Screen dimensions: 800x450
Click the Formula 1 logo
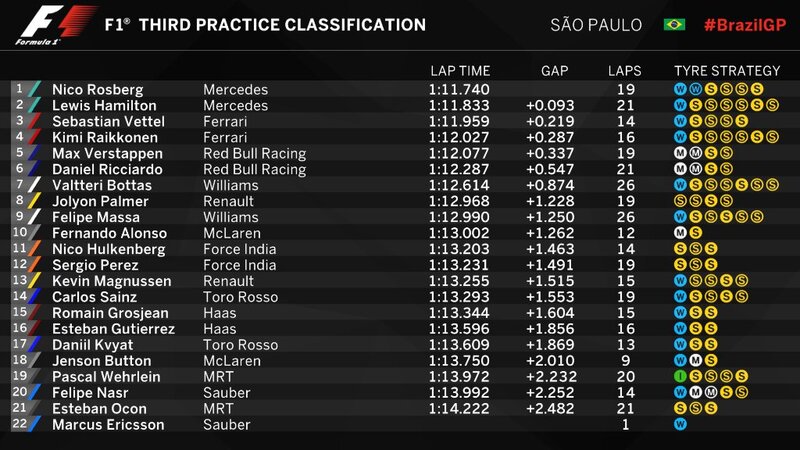55,24
